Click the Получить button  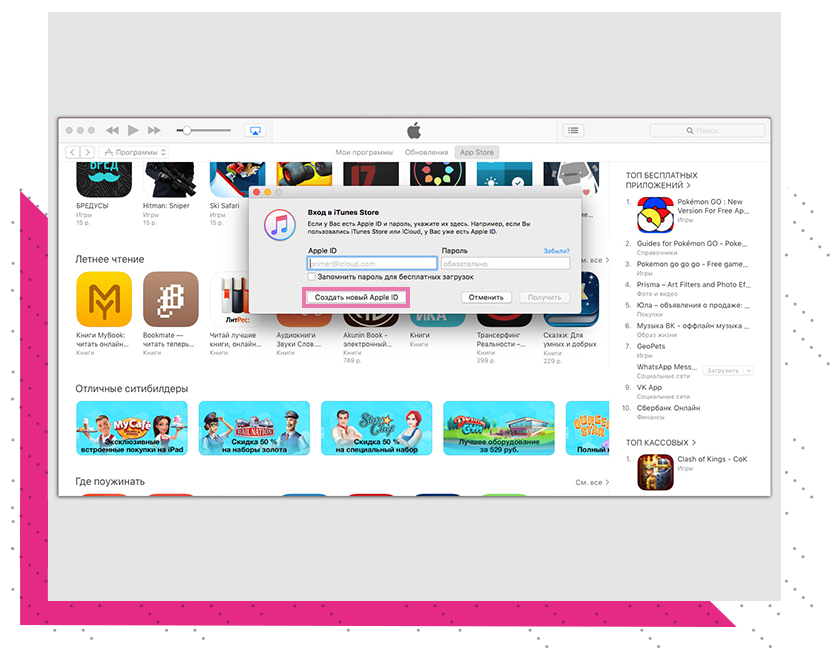pyautogui.click(x=544, y=297)
